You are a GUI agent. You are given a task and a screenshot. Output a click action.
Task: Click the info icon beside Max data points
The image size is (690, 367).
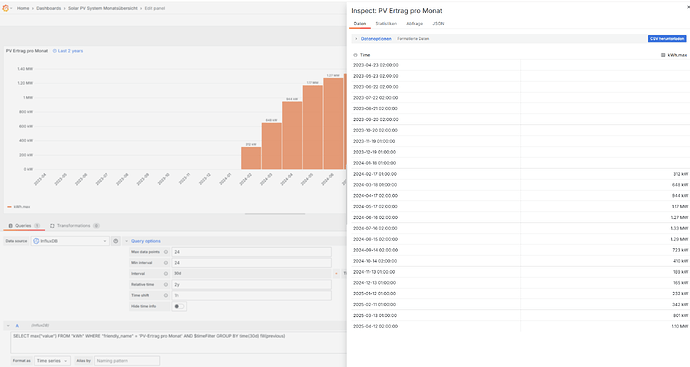pos(166,252)
